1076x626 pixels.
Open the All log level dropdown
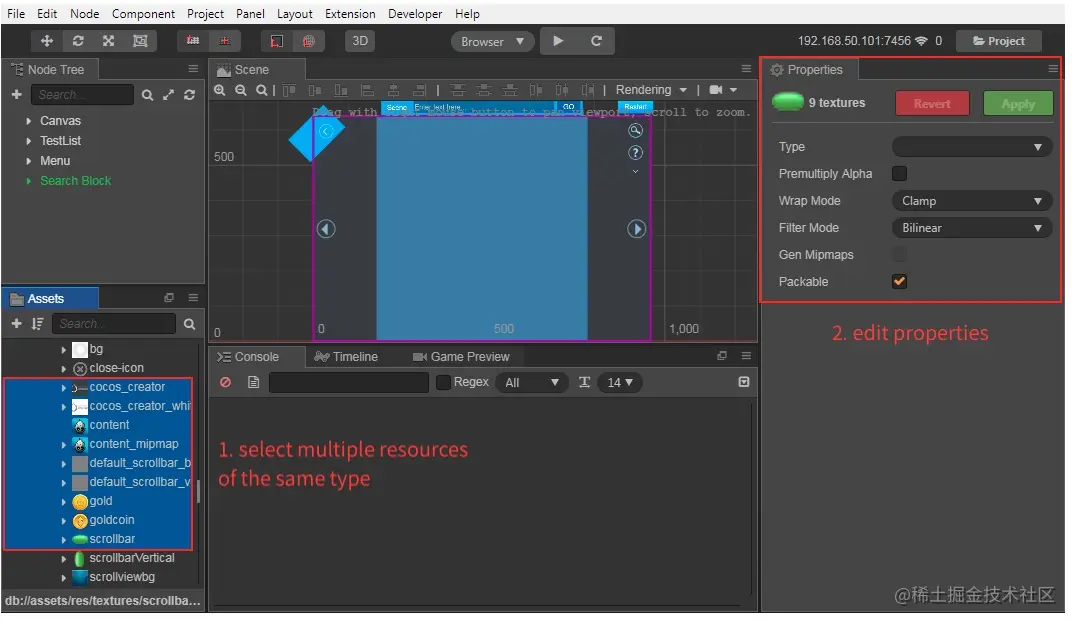tap(532, 382)
